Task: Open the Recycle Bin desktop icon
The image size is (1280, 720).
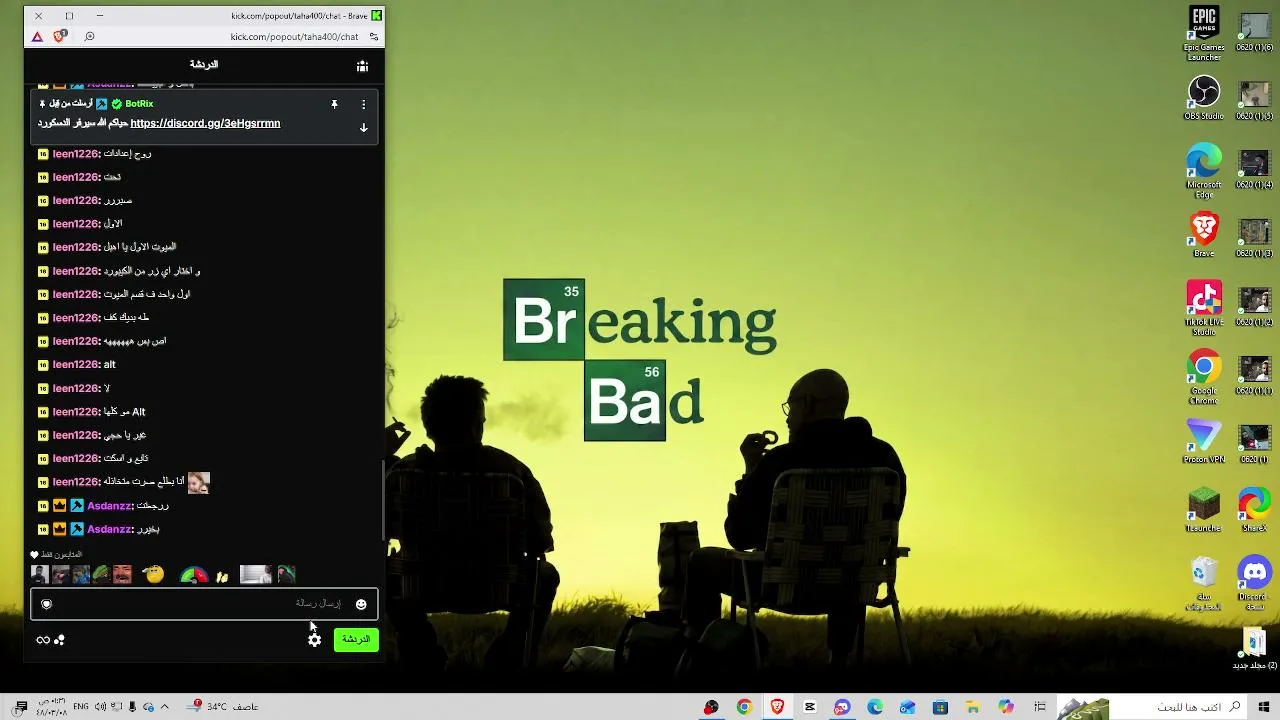Action: (x=1204, y=584)
